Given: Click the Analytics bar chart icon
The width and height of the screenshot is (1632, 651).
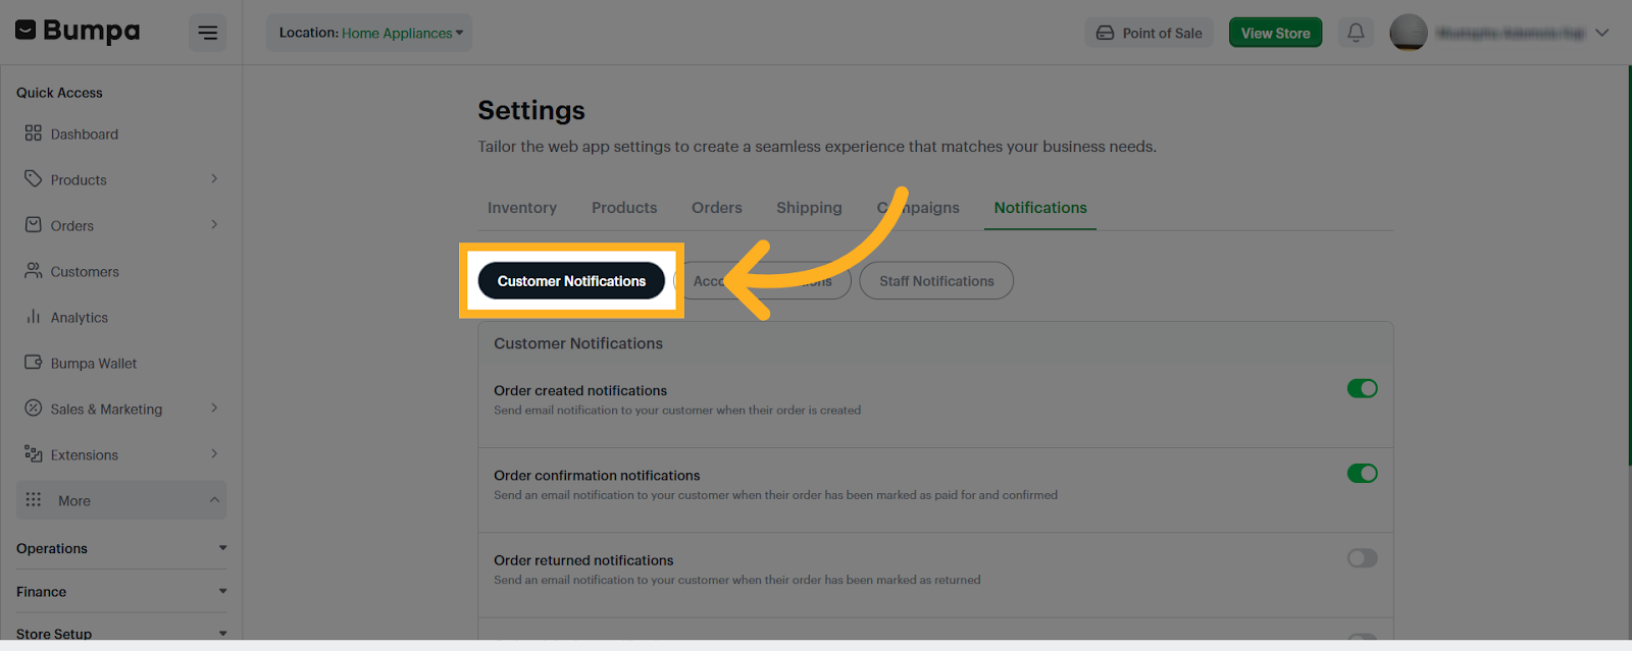Looking at the screenshot, I should [33, 317].
